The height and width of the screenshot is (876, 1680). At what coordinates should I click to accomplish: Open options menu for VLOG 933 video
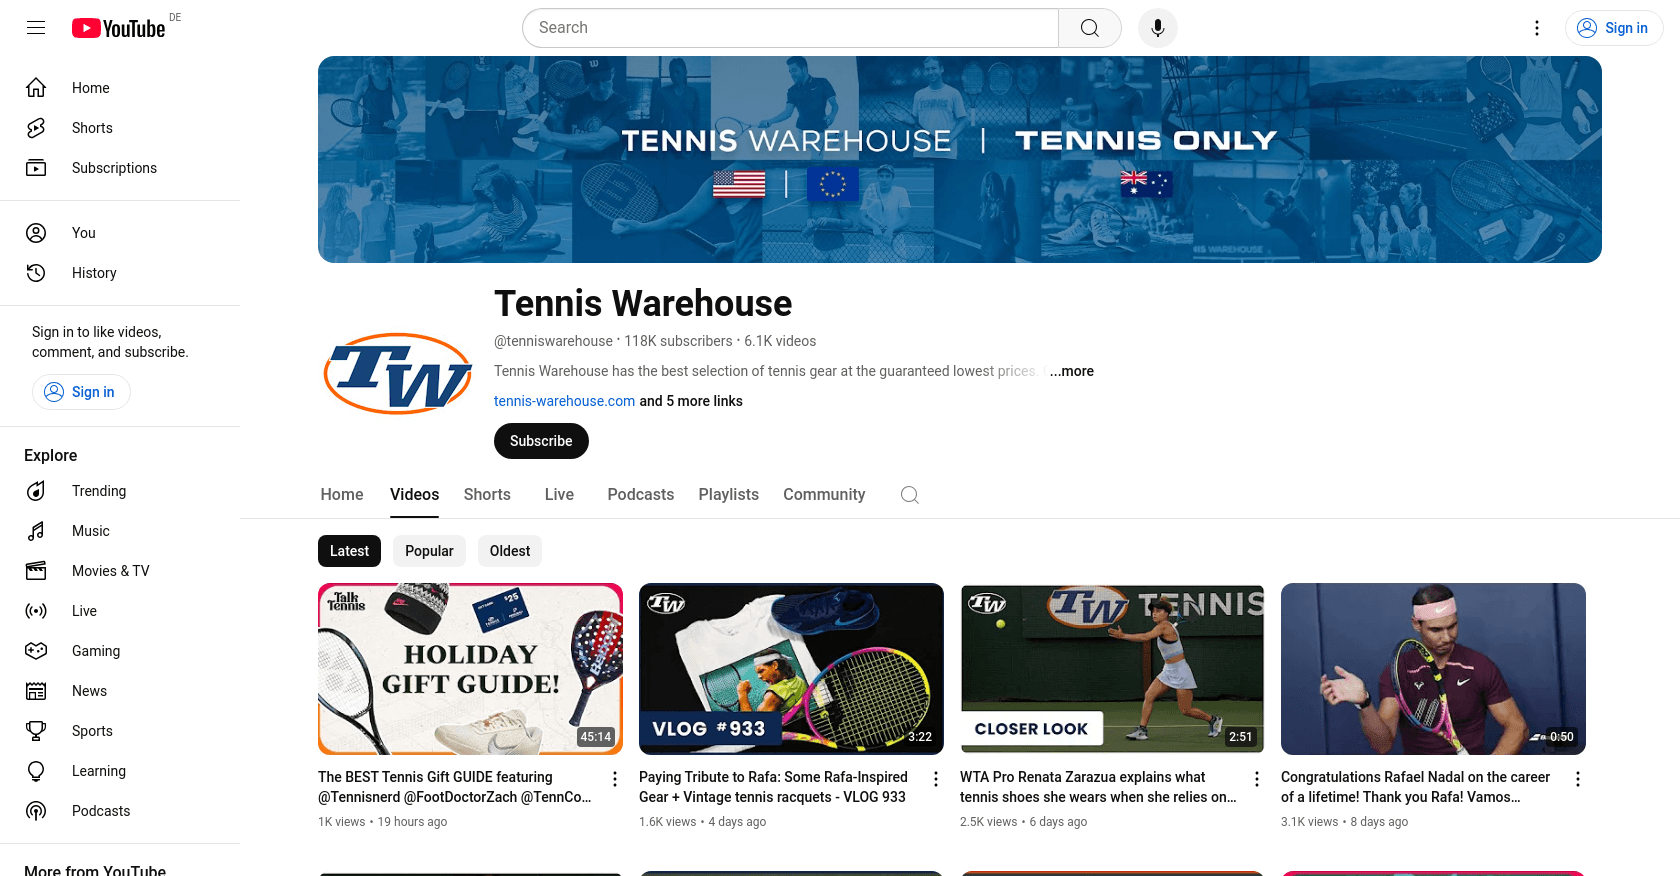point(936,779)
